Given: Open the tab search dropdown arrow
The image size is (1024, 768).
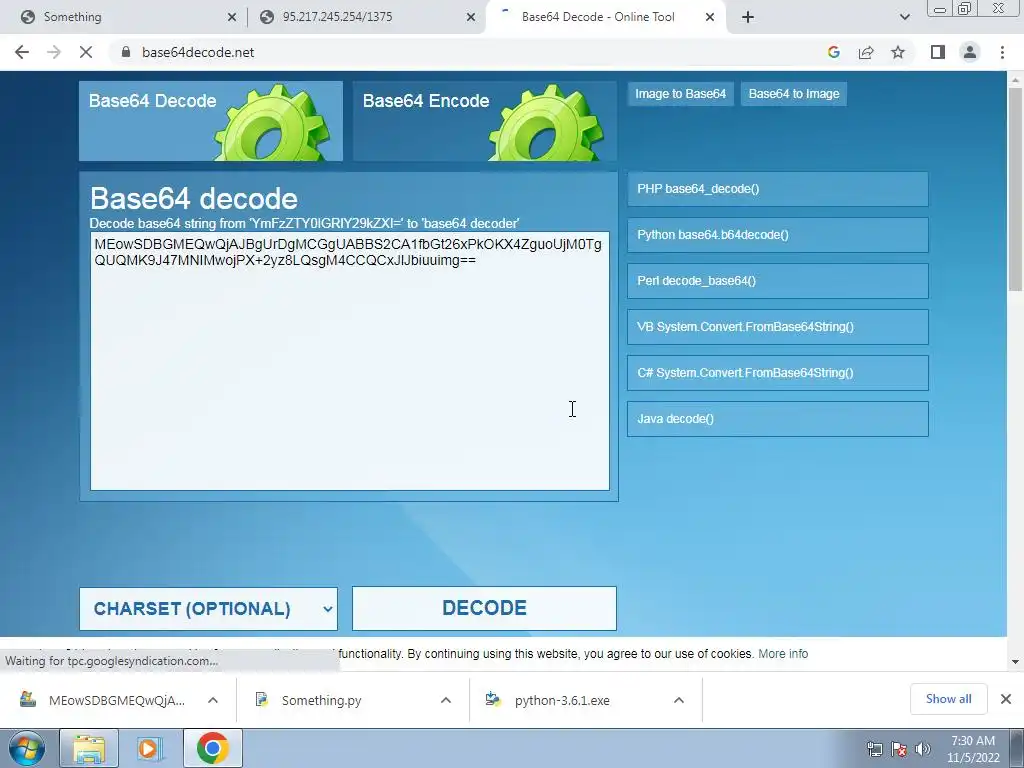Looking at the screenshot, I should 904,17.
